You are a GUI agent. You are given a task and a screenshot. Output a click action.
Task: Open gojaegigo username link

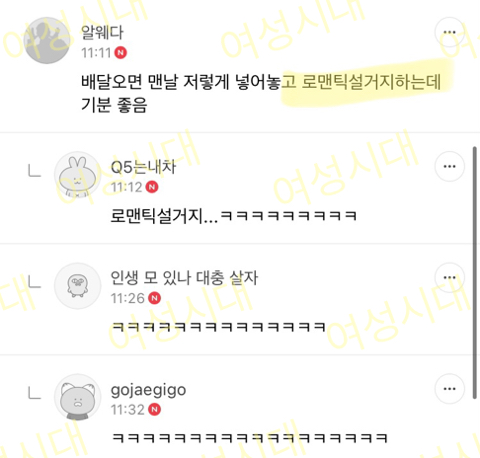click(x=148, y=390)
